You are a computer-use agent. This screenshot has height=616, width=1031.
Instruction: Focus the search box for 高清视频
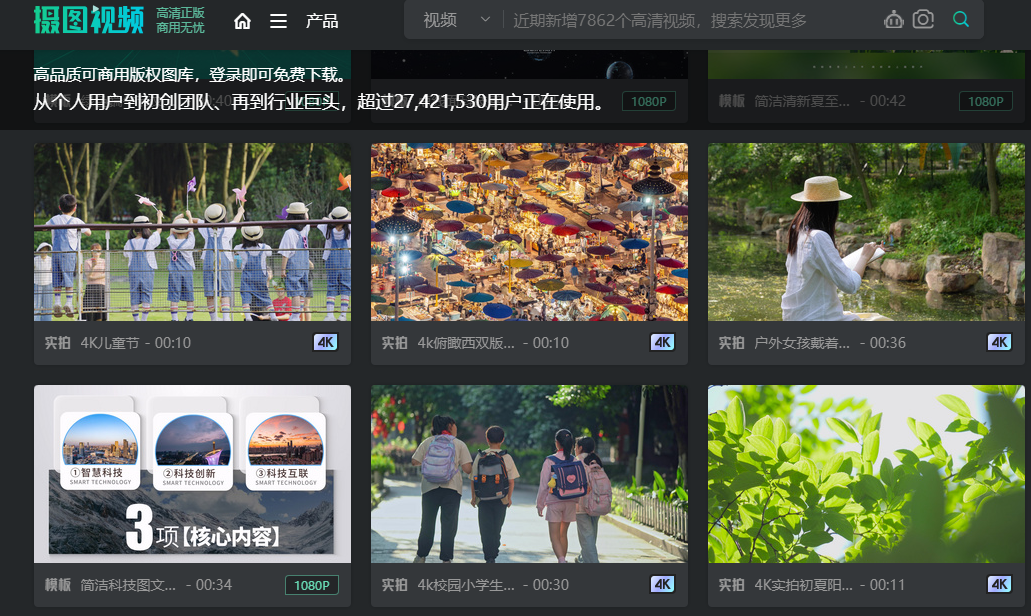[659, 20]
